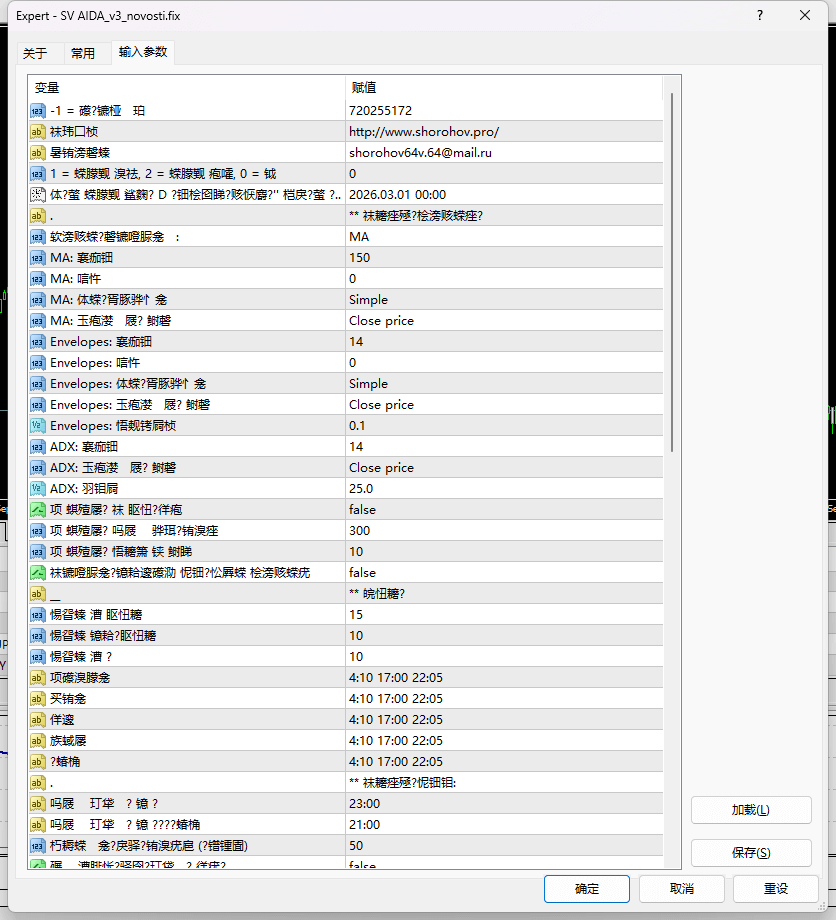
Task: Click the icon of the Envelopes Close price row
Action: pos(38,405)
